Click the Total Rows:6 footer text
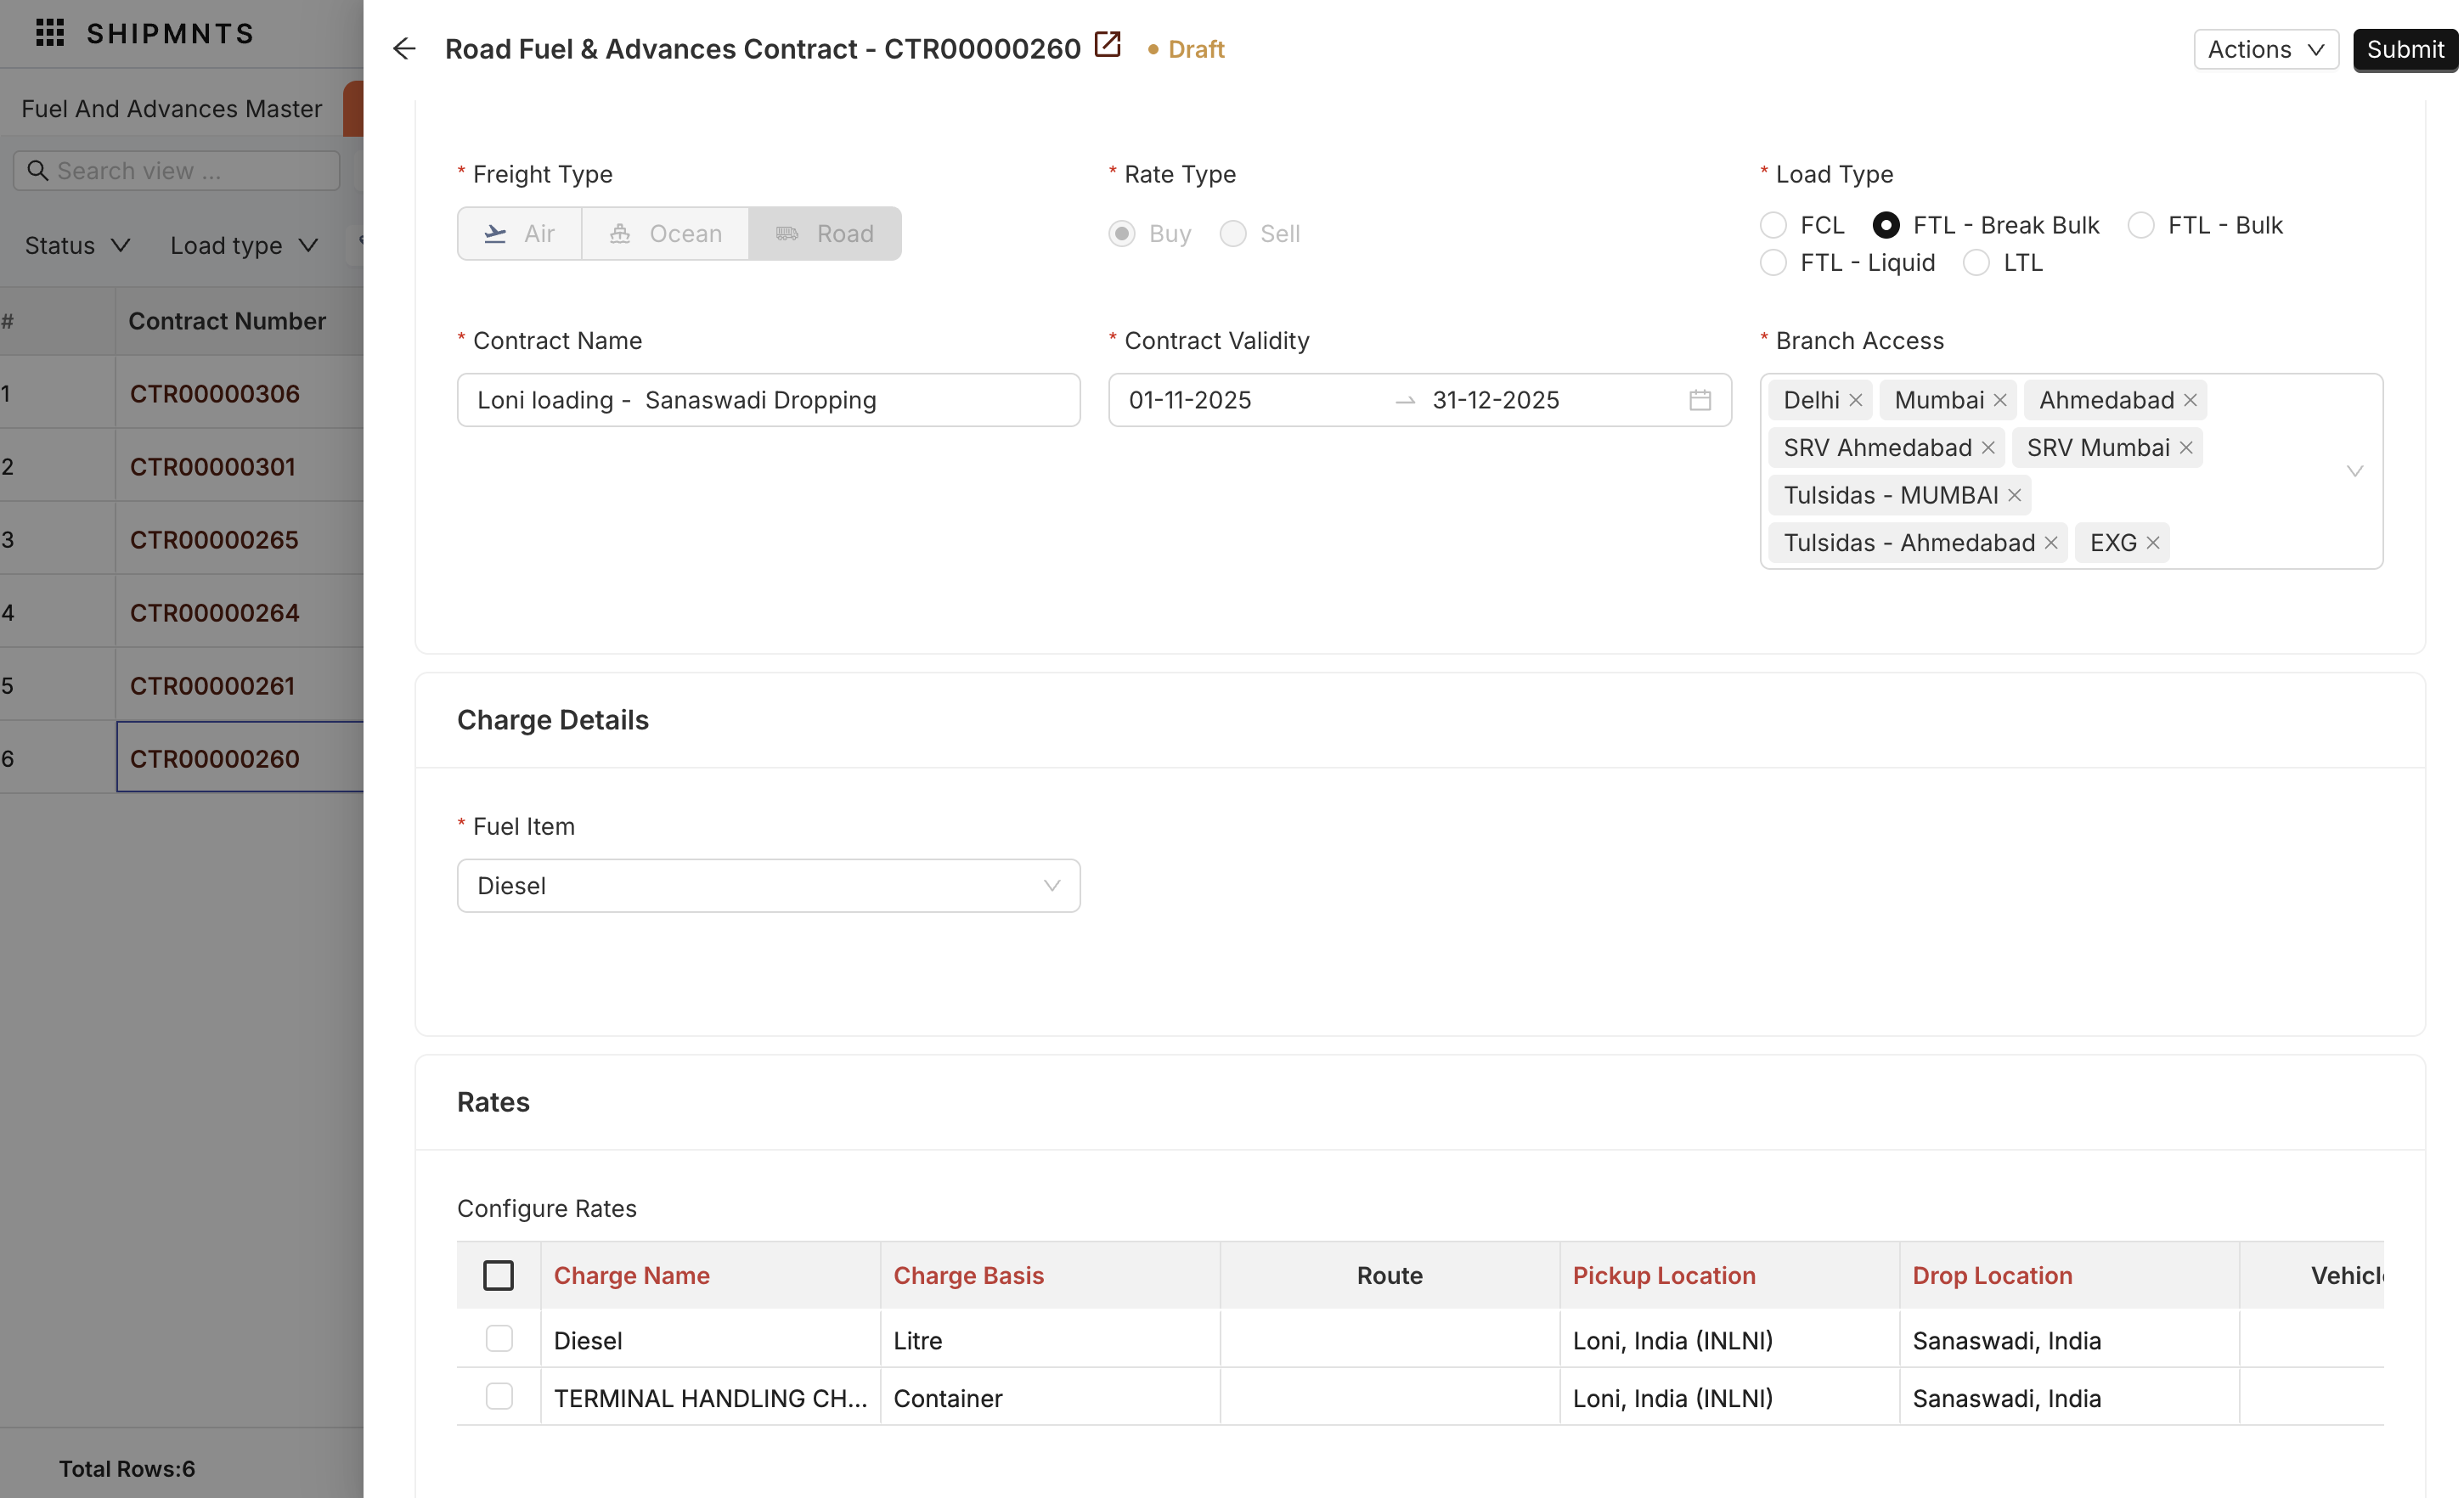The image size is (2464, 1498). pyautogui.click(x=127, y=1468)
